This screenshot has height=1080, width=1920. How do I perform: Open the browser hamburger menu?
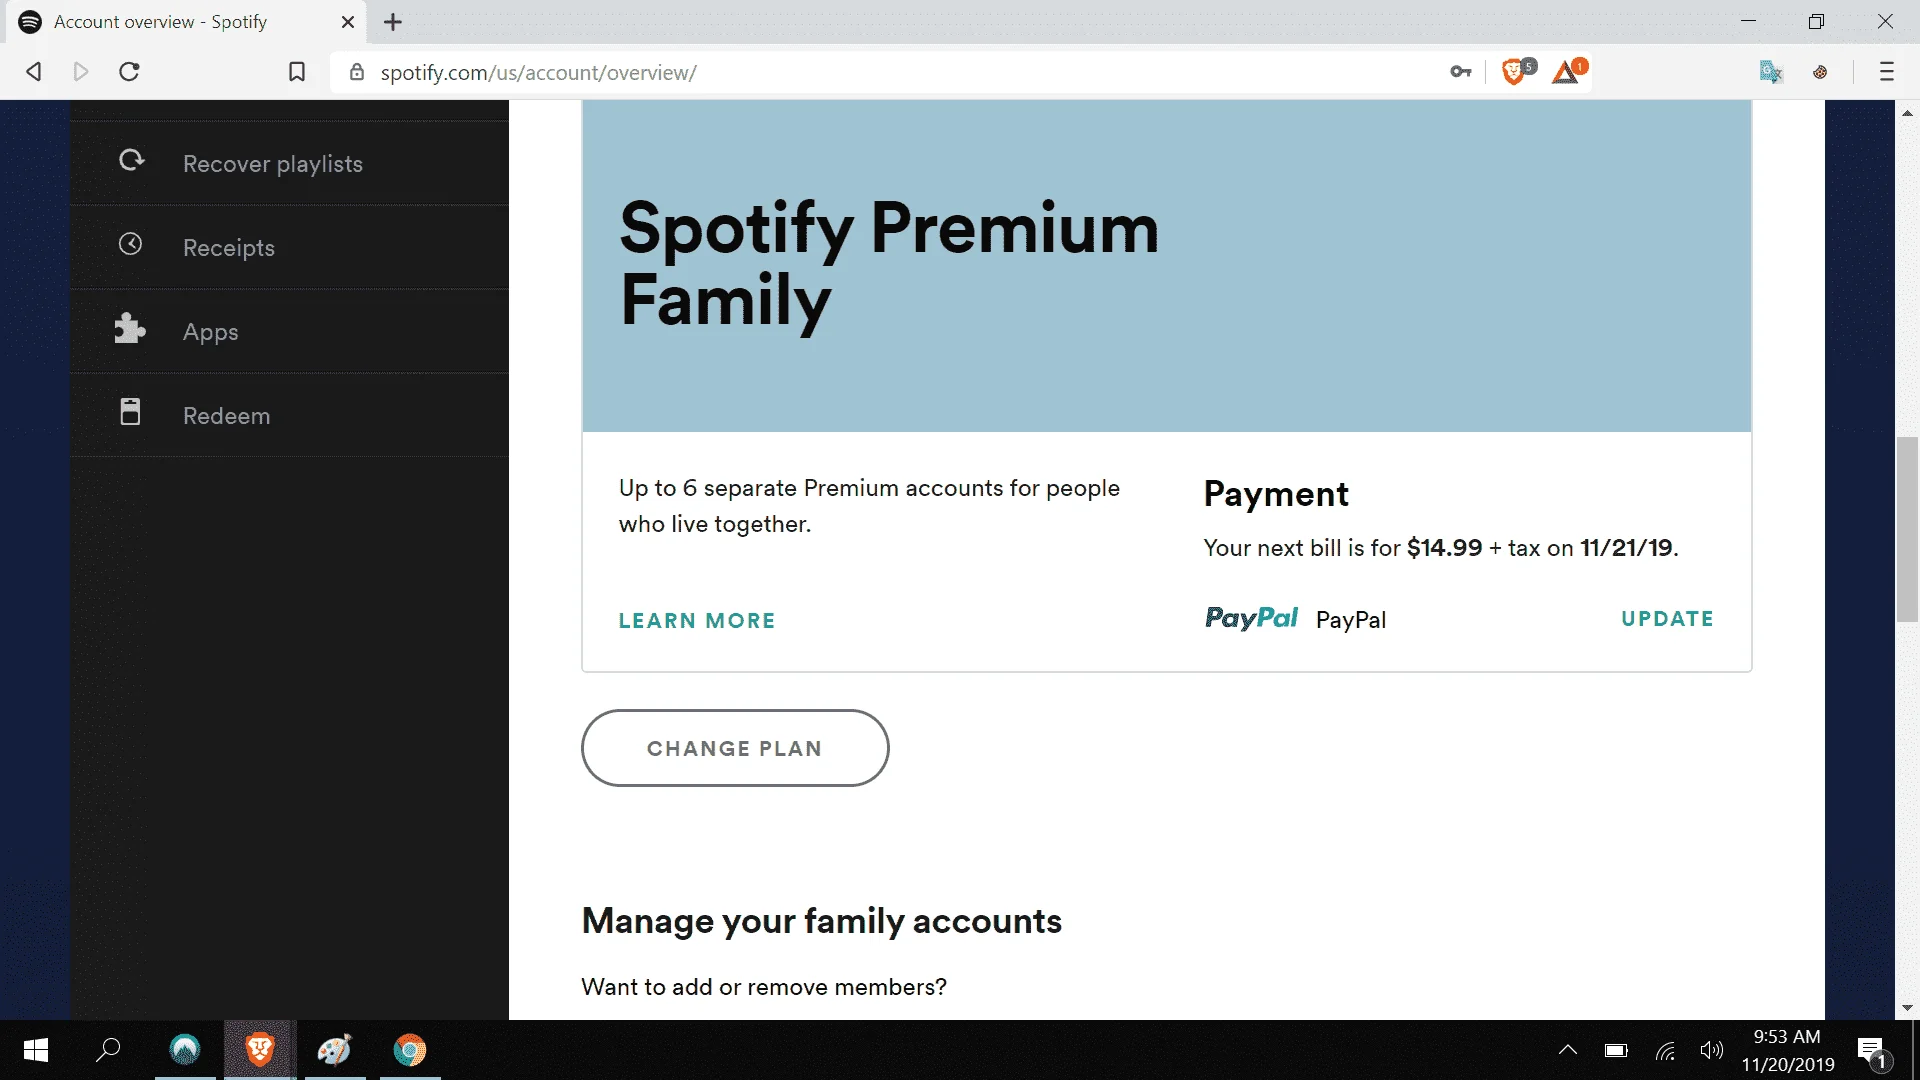click(1887, 72)
